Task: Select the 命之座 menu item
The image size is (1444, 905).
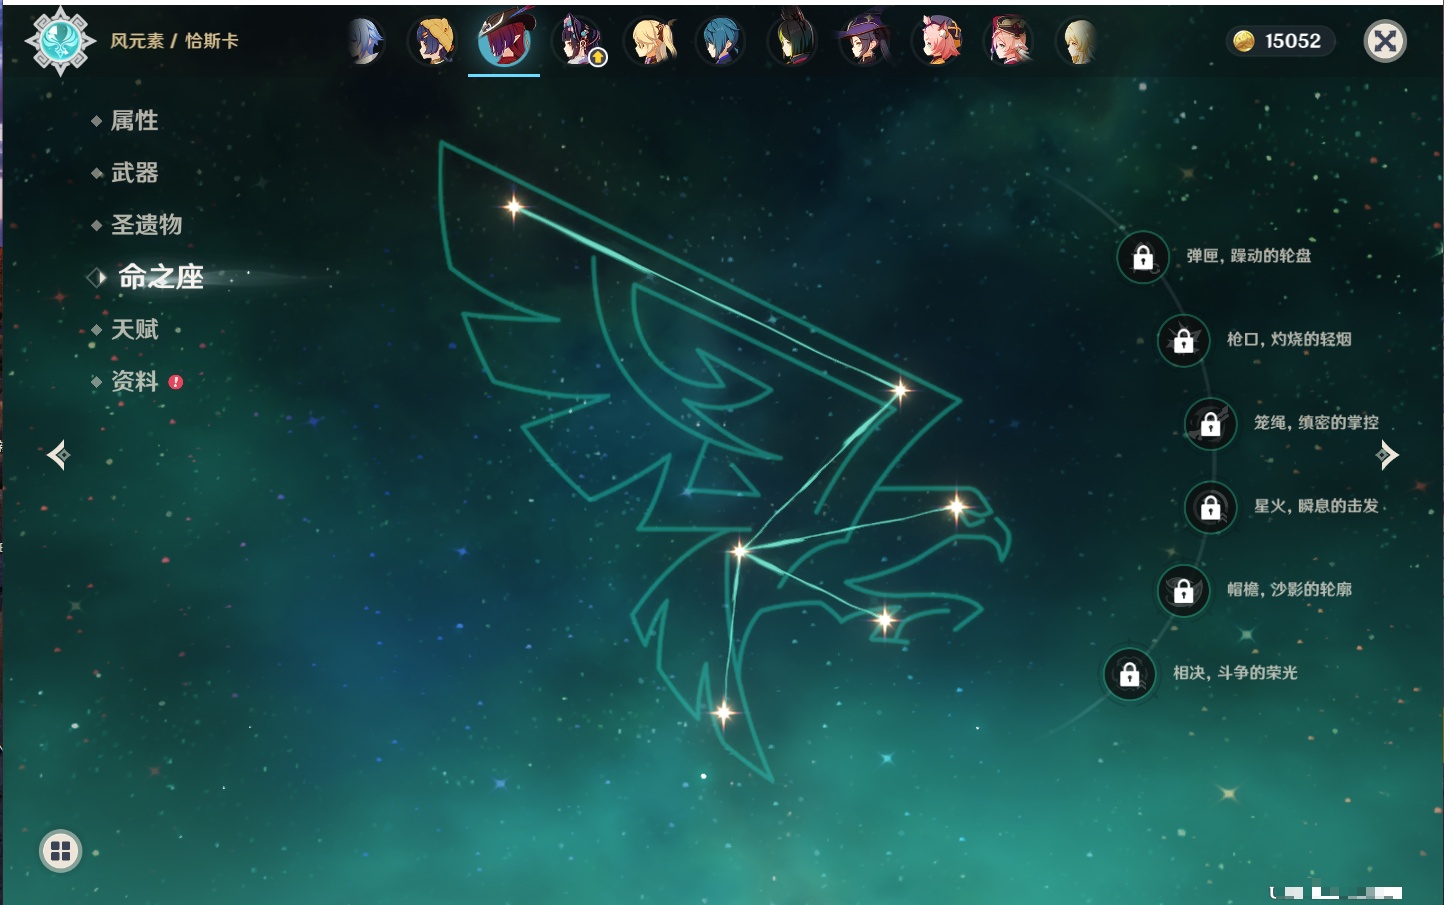Action: click(160, 277)
